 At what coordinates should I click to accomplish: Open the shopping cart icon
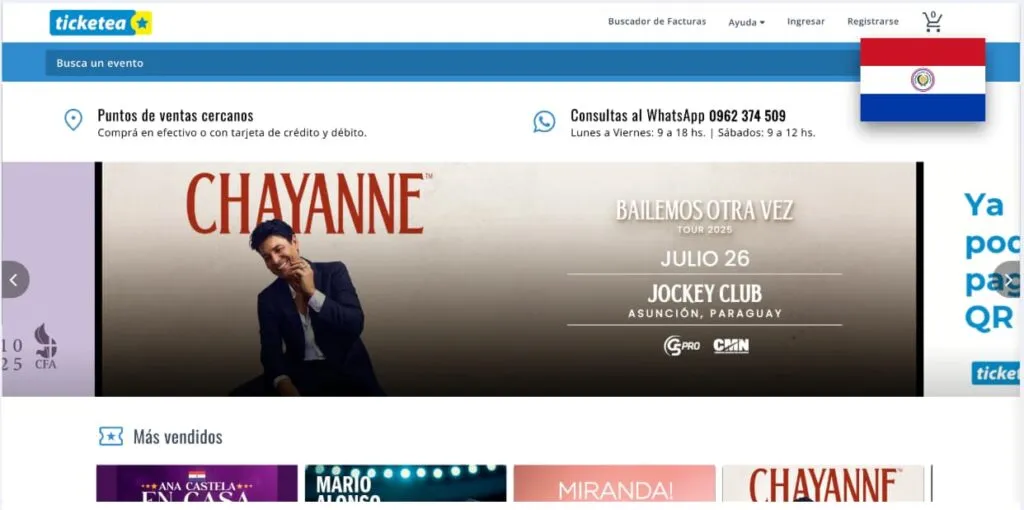[x=933, y=22]
